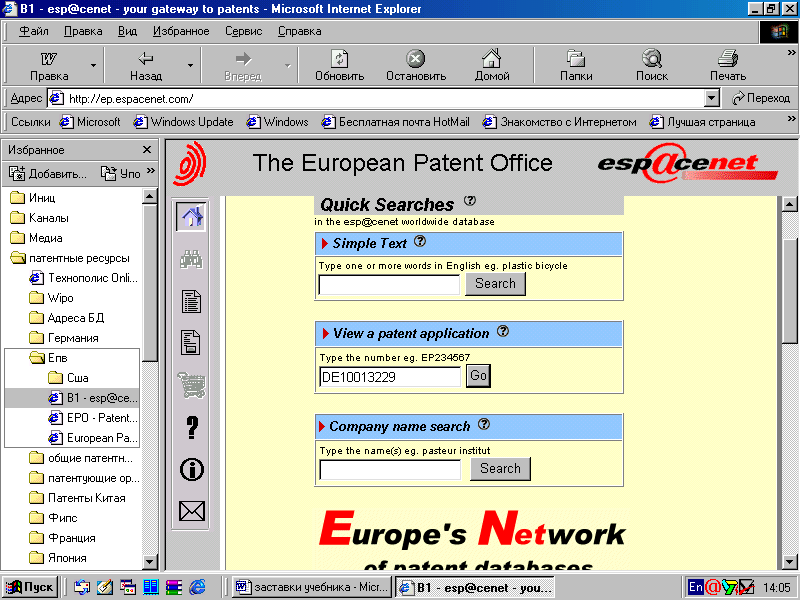The height and width of the screenshot is (600, 800).
Task: Open dropdown arrow next to Вперед
Action: click(287, 65)
